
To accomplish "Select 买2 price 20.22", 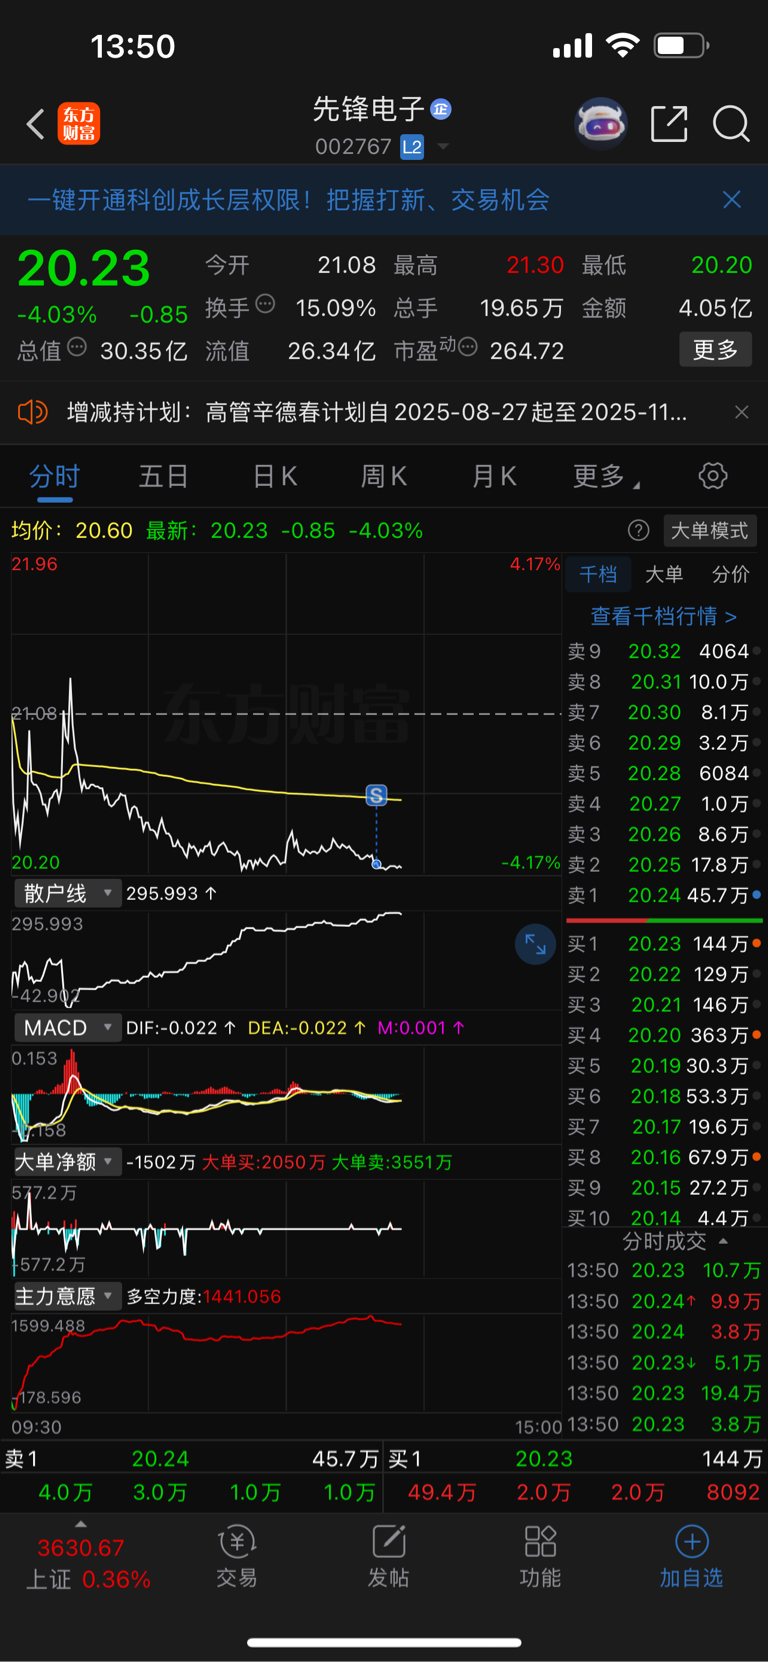I will point(655,974).
